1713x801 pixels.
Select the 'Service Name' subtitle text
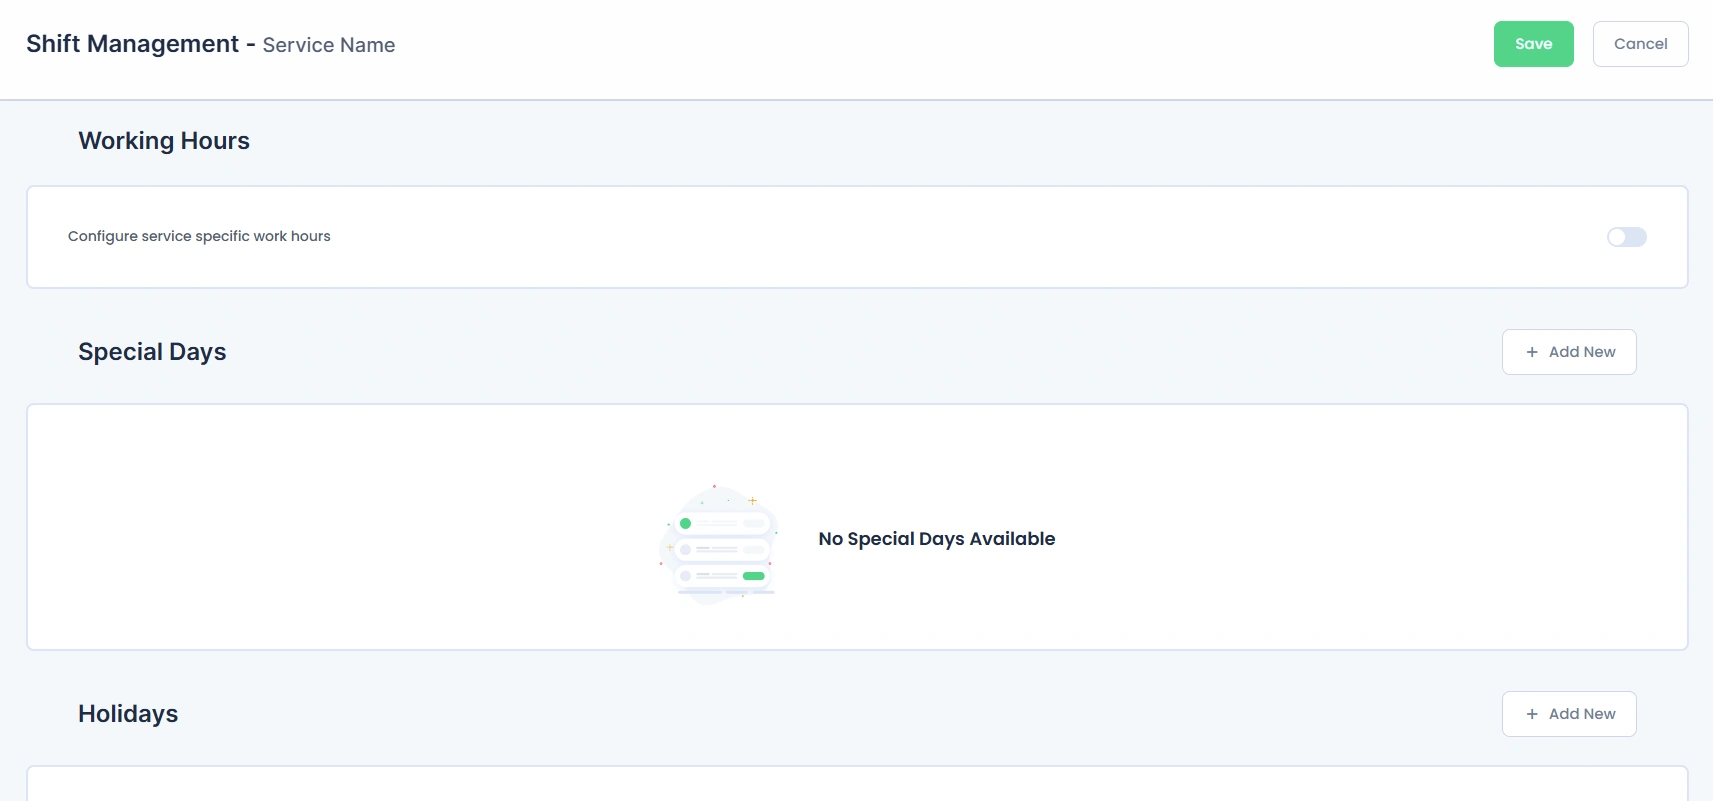329,45
